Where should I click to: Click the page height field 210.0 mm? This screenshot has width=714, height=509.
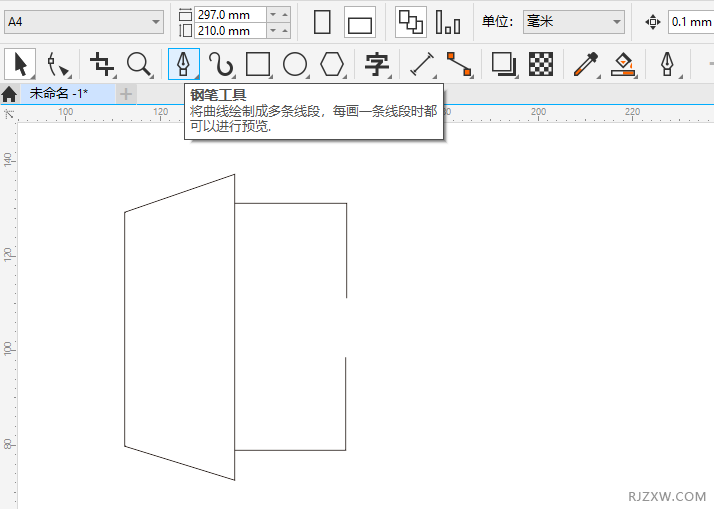[230, 31]
